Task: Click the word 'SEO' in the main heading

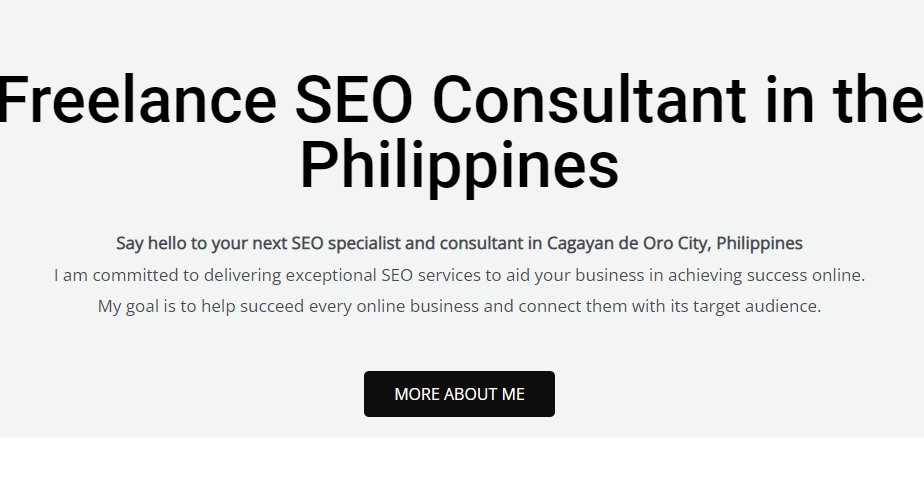Action: [354, 100]
